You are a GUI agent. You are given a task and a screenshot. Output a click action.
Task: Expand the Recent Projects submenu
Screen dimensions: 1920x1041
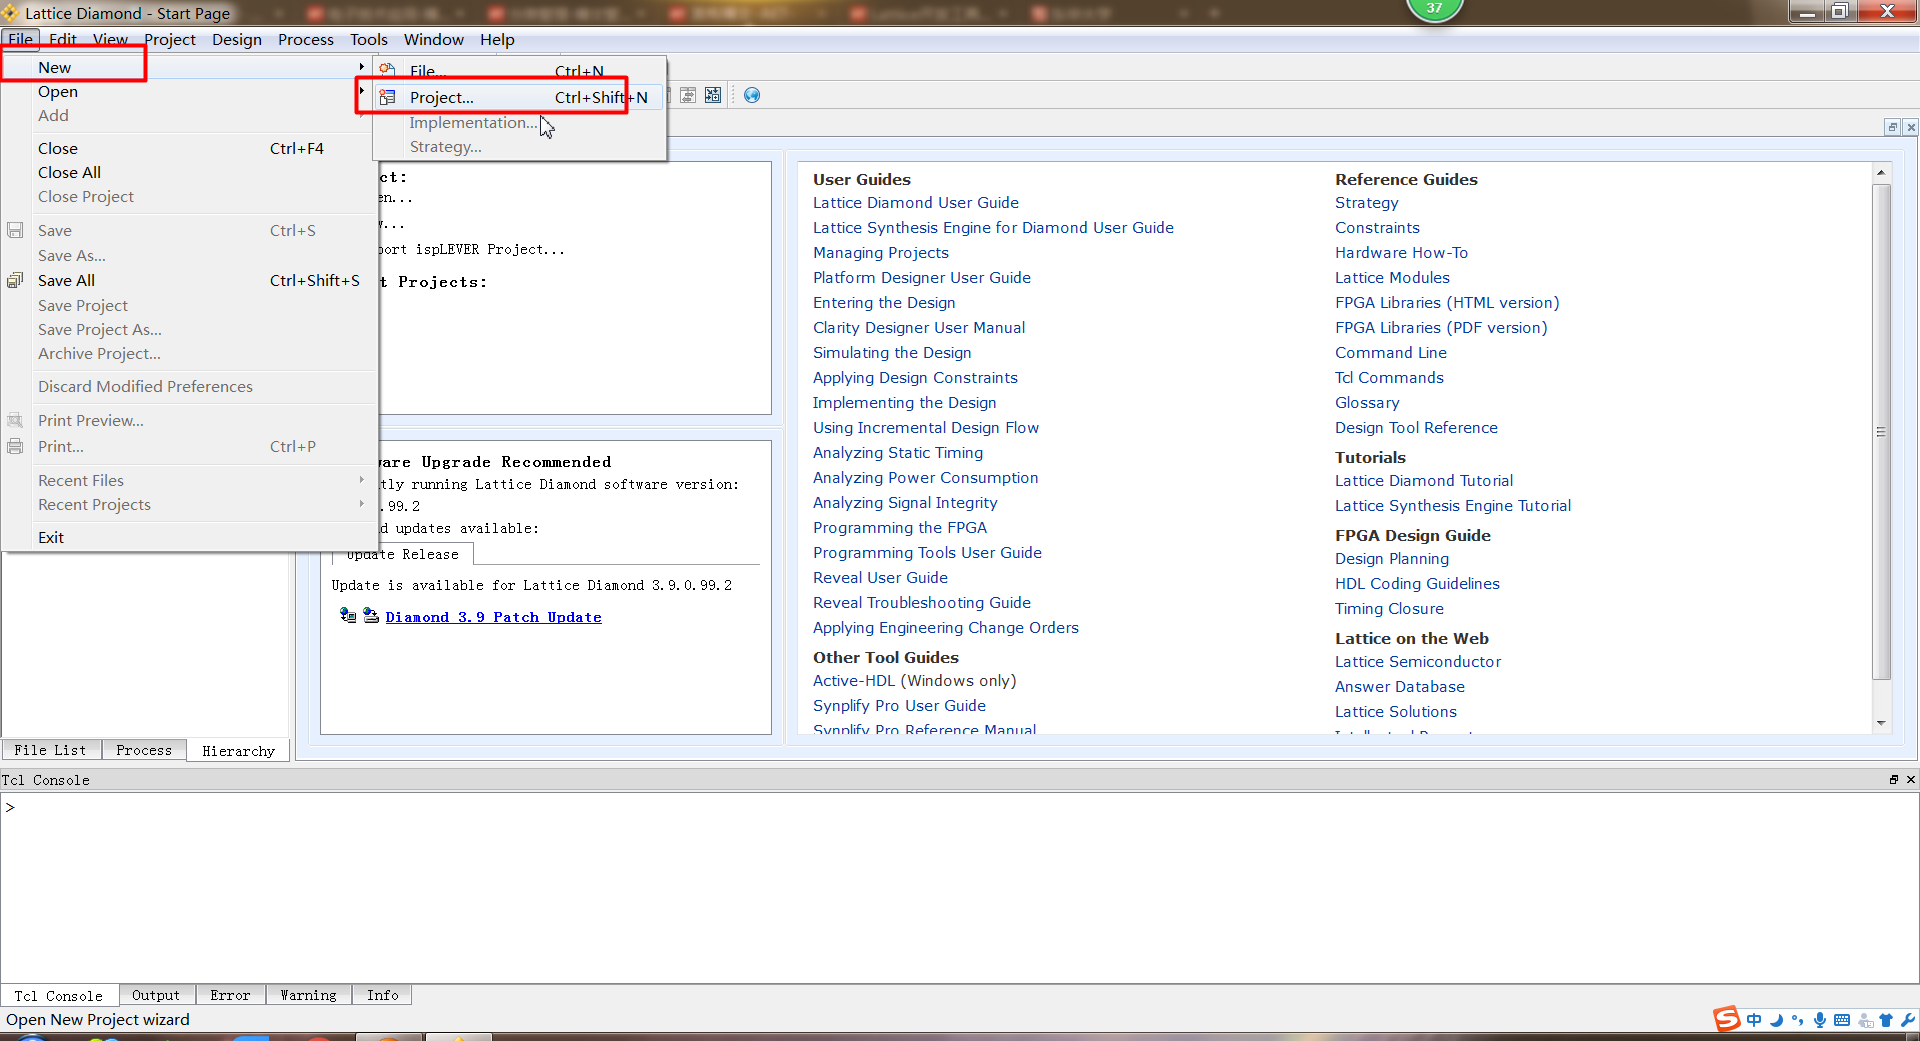click(x=361, y=504)
